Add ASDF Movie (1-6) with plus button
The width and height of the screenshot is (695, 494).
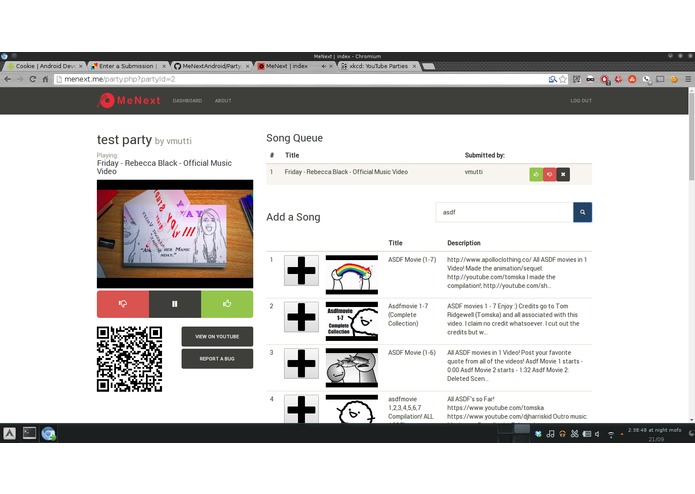coord(301,363)
